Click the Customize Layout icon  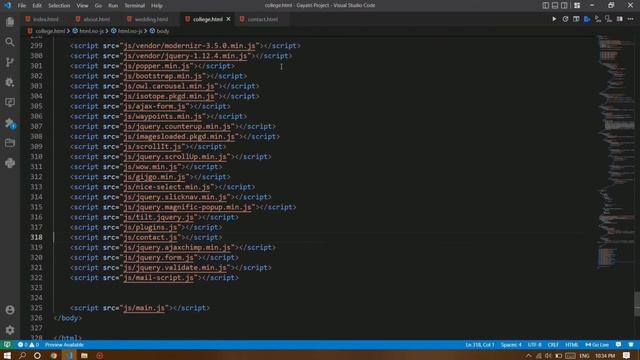(577, 5)
